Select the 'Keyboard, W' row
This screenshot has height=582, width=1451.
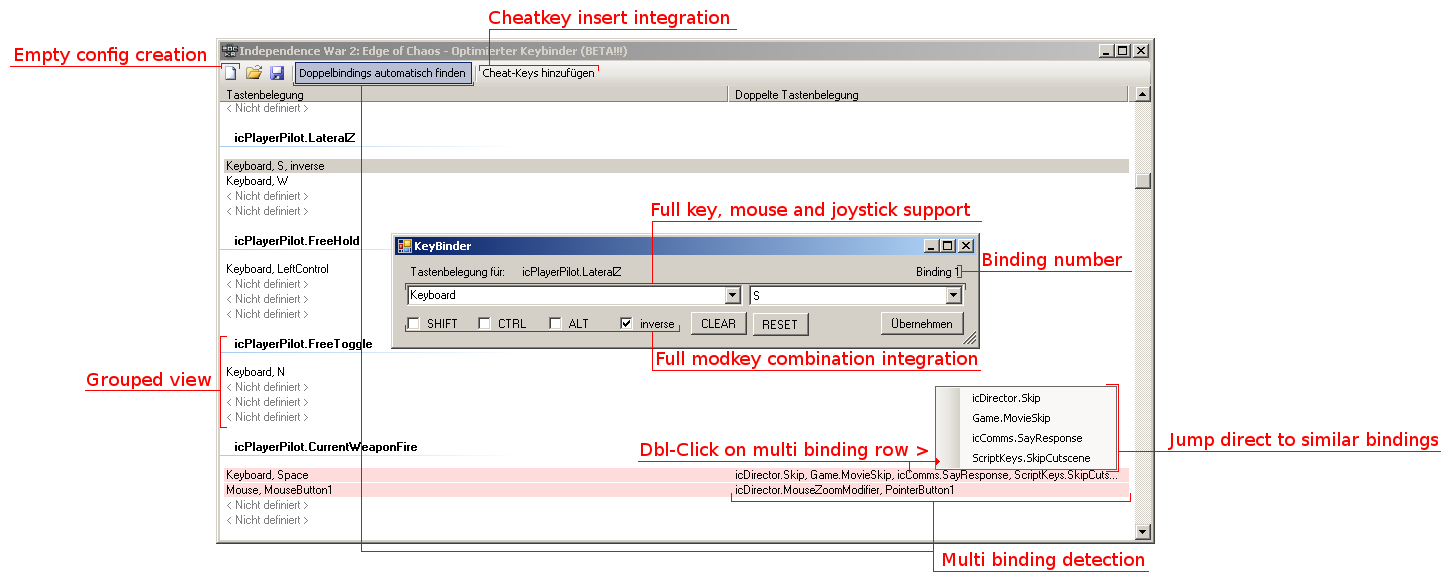point(676,181)
